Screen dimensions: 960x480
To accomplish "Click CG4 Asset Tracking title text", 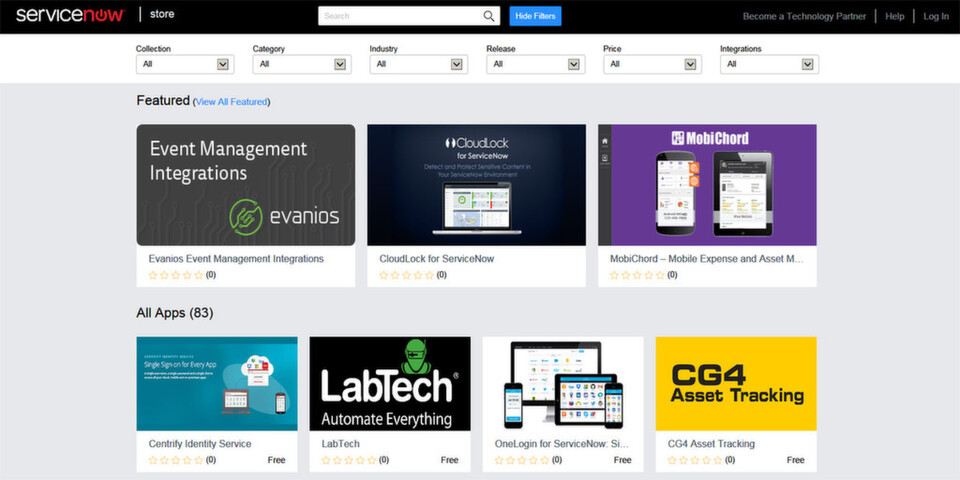I will 711,444.
